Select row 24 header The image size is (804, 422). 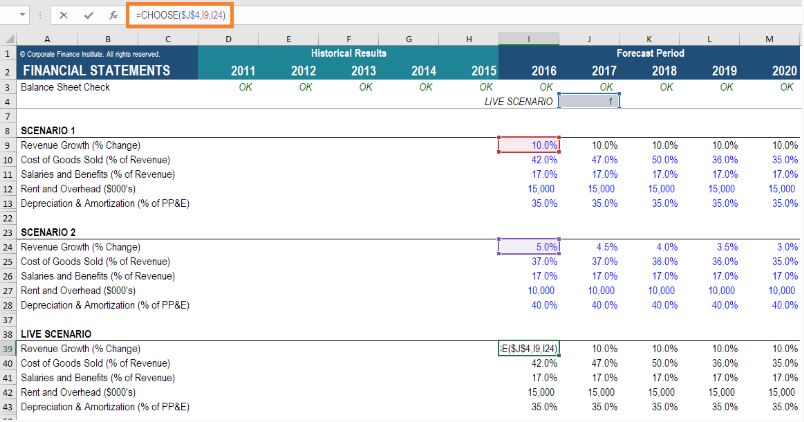[8, 247]
